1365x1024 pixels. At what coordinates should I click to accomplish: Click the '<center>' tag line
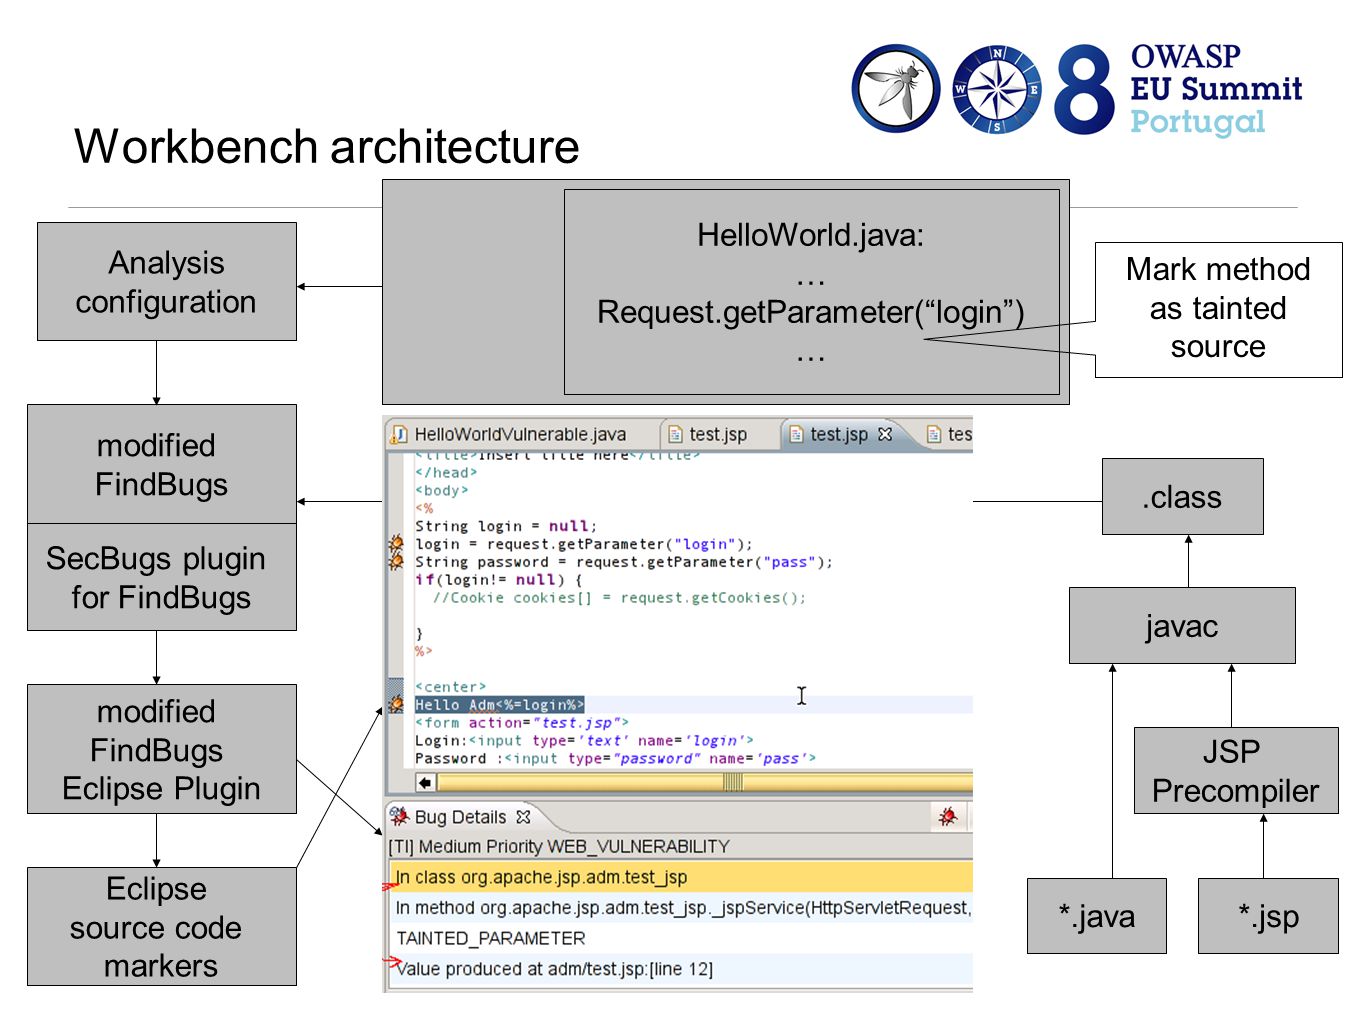tap(450, 687)
